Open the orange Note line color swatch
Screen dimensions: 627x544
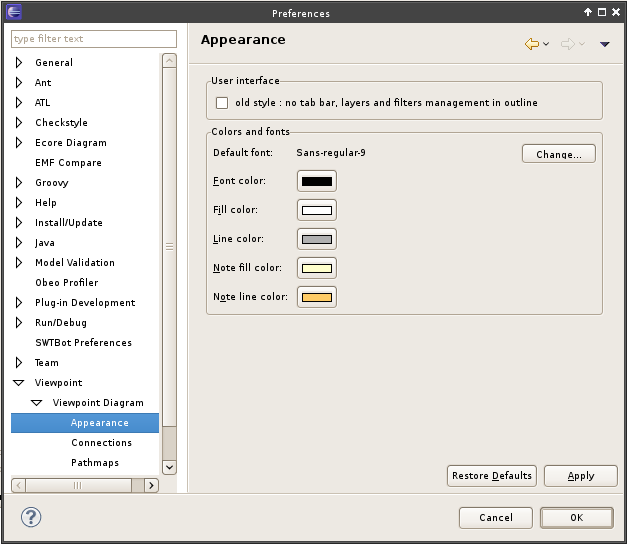point(317,297)
